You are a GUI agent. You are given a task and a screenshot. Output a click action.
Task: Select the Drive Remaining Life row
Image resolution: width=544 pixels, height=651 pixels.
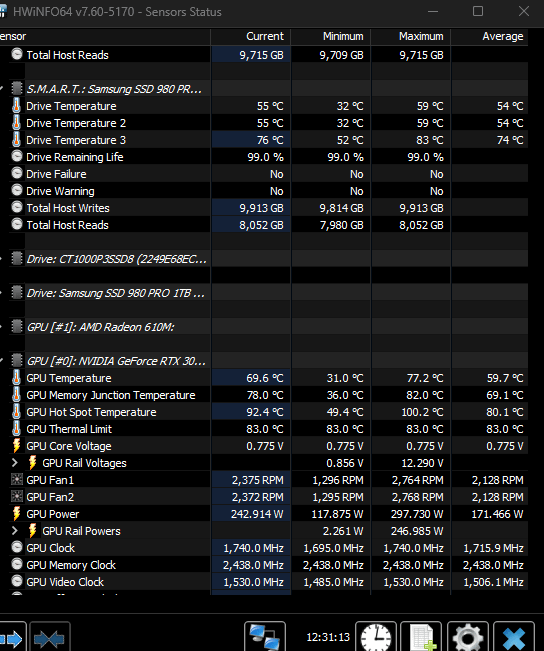pyautogui.click(x=264, y=157)
